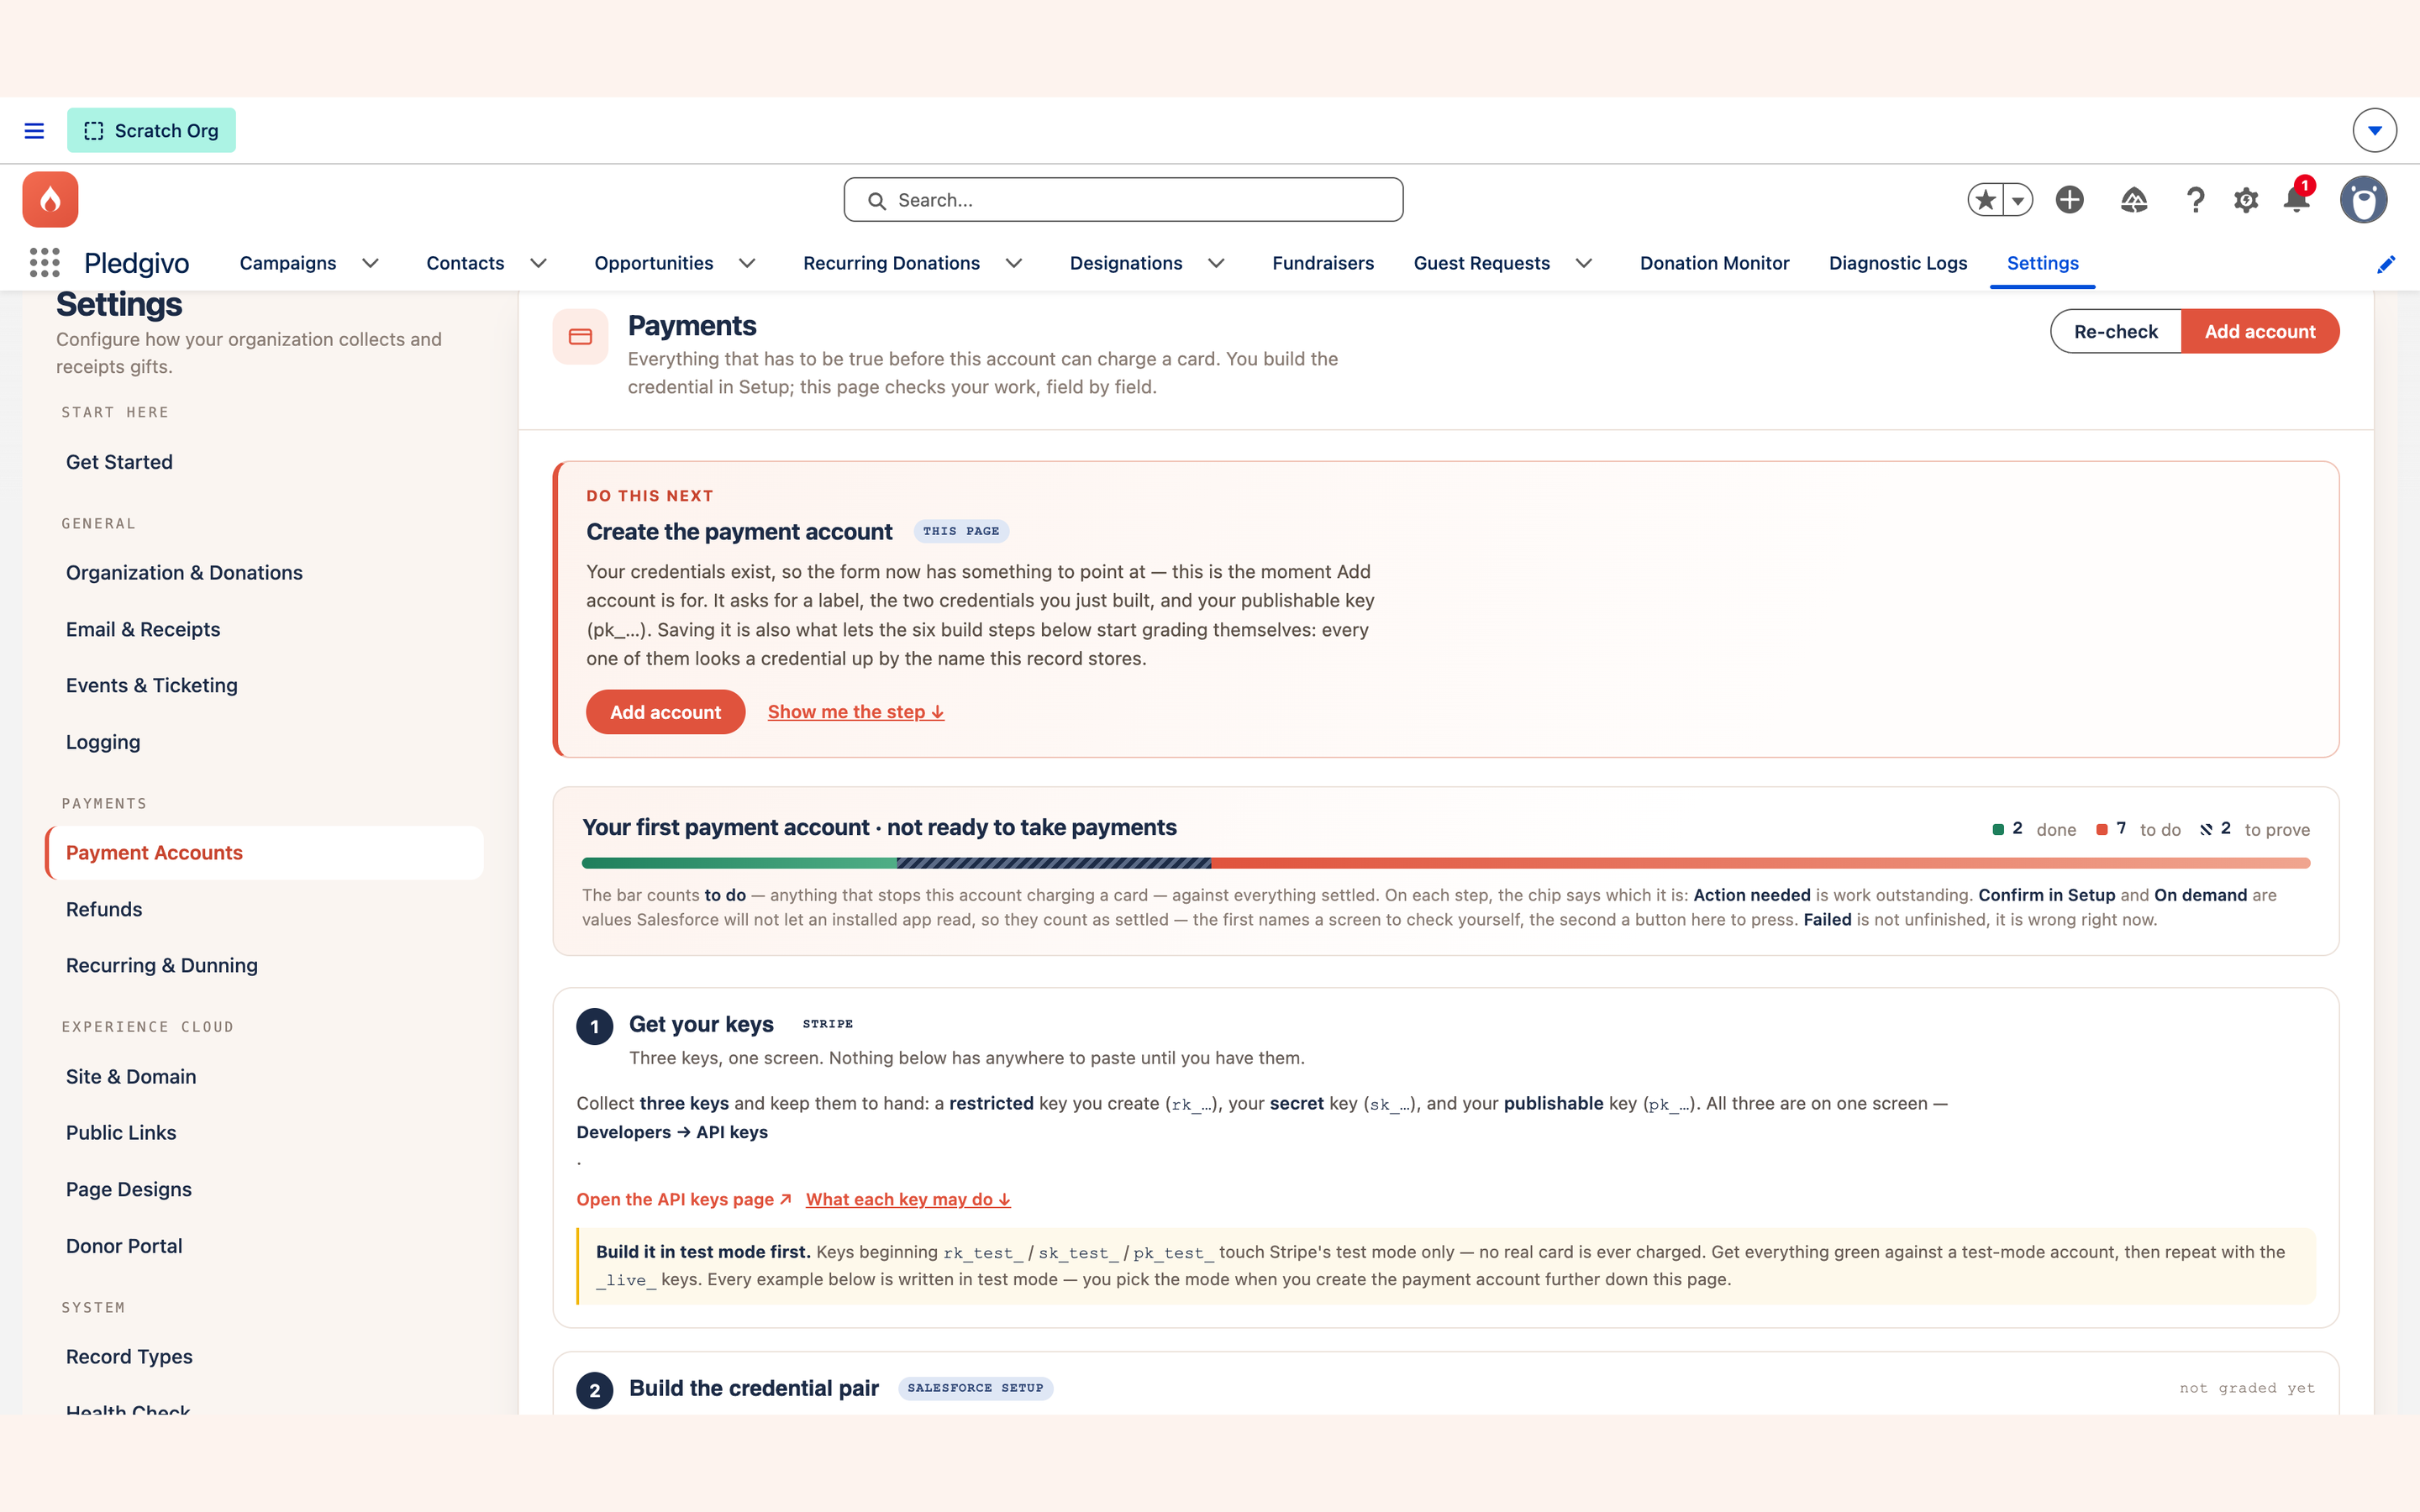Click the '7 to do' legend entry
The height and width of the screenshot is (1512, 2420).
pos(2138,829)
